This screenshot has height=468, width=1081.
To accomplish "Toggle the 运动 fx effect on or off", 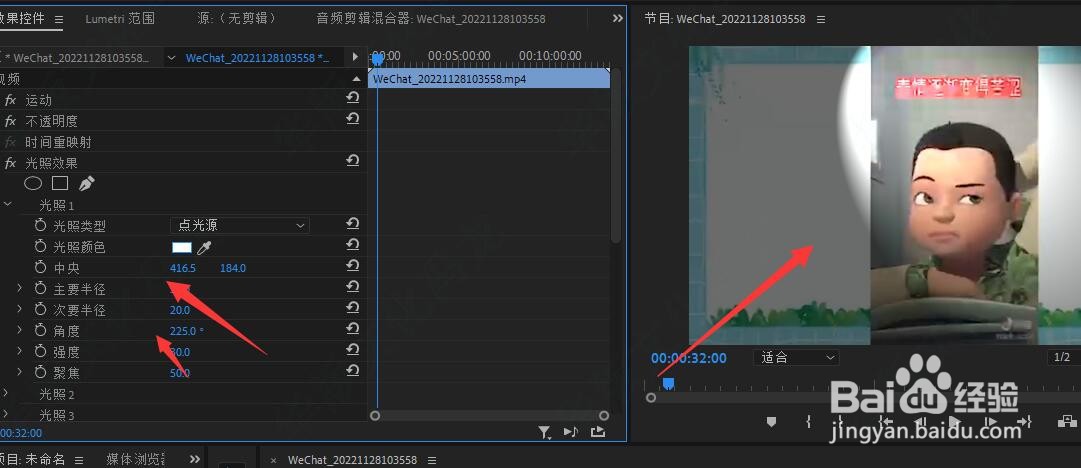I will click(10, 101).
